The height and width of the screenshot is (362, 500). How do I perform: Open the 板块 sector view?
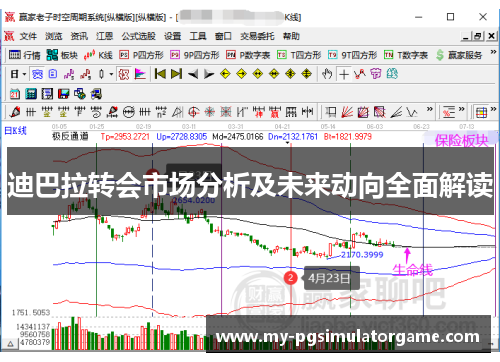pos(62,55)
